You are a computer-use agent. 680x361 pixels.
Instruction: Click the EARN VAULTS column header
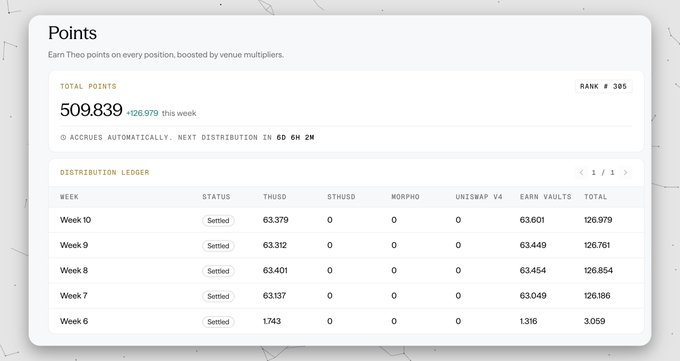(546, 197)
